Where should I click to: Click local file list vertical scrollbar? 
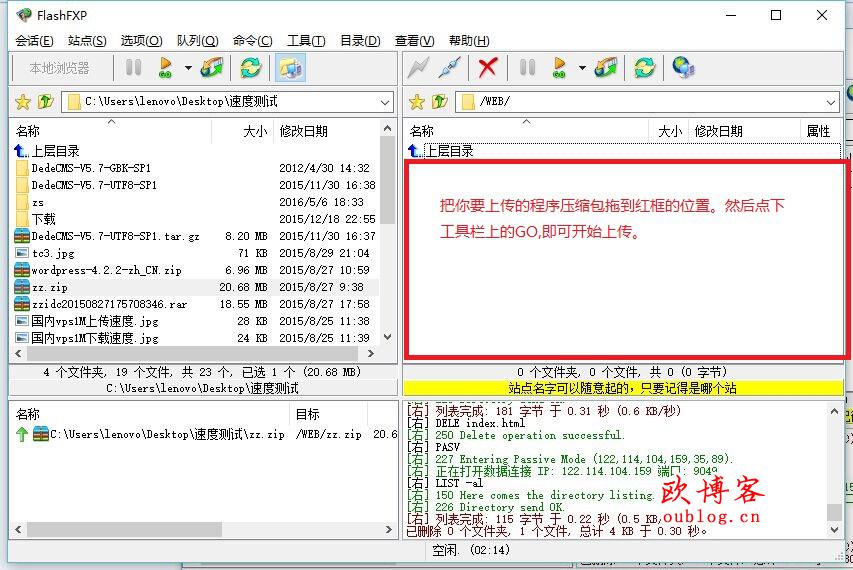click(x=387, y=180)
